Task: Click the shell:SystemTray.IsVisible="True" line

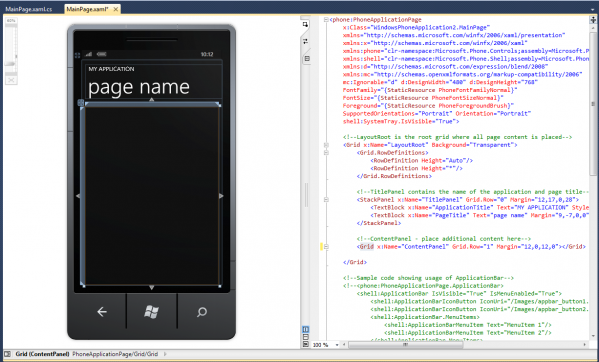Action: point(401,121)
